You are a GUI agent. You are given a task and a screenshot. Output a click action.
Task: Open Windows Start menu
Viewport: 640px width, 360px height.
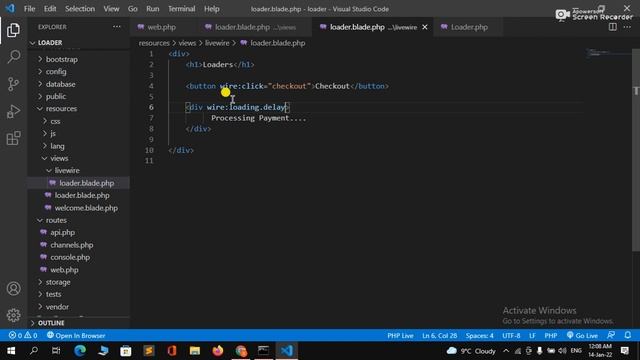pos(11,351)
